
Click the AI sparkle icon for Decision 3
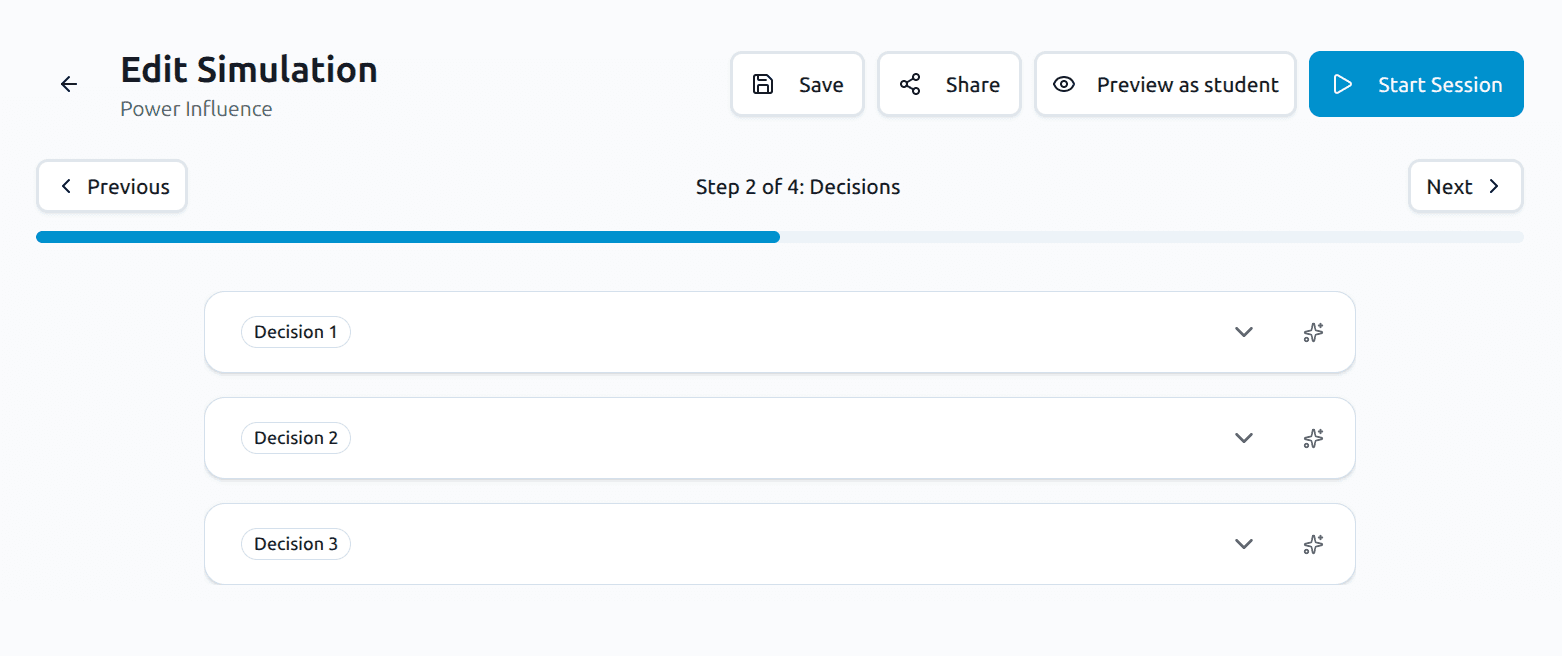click(x=1313, y=544)
